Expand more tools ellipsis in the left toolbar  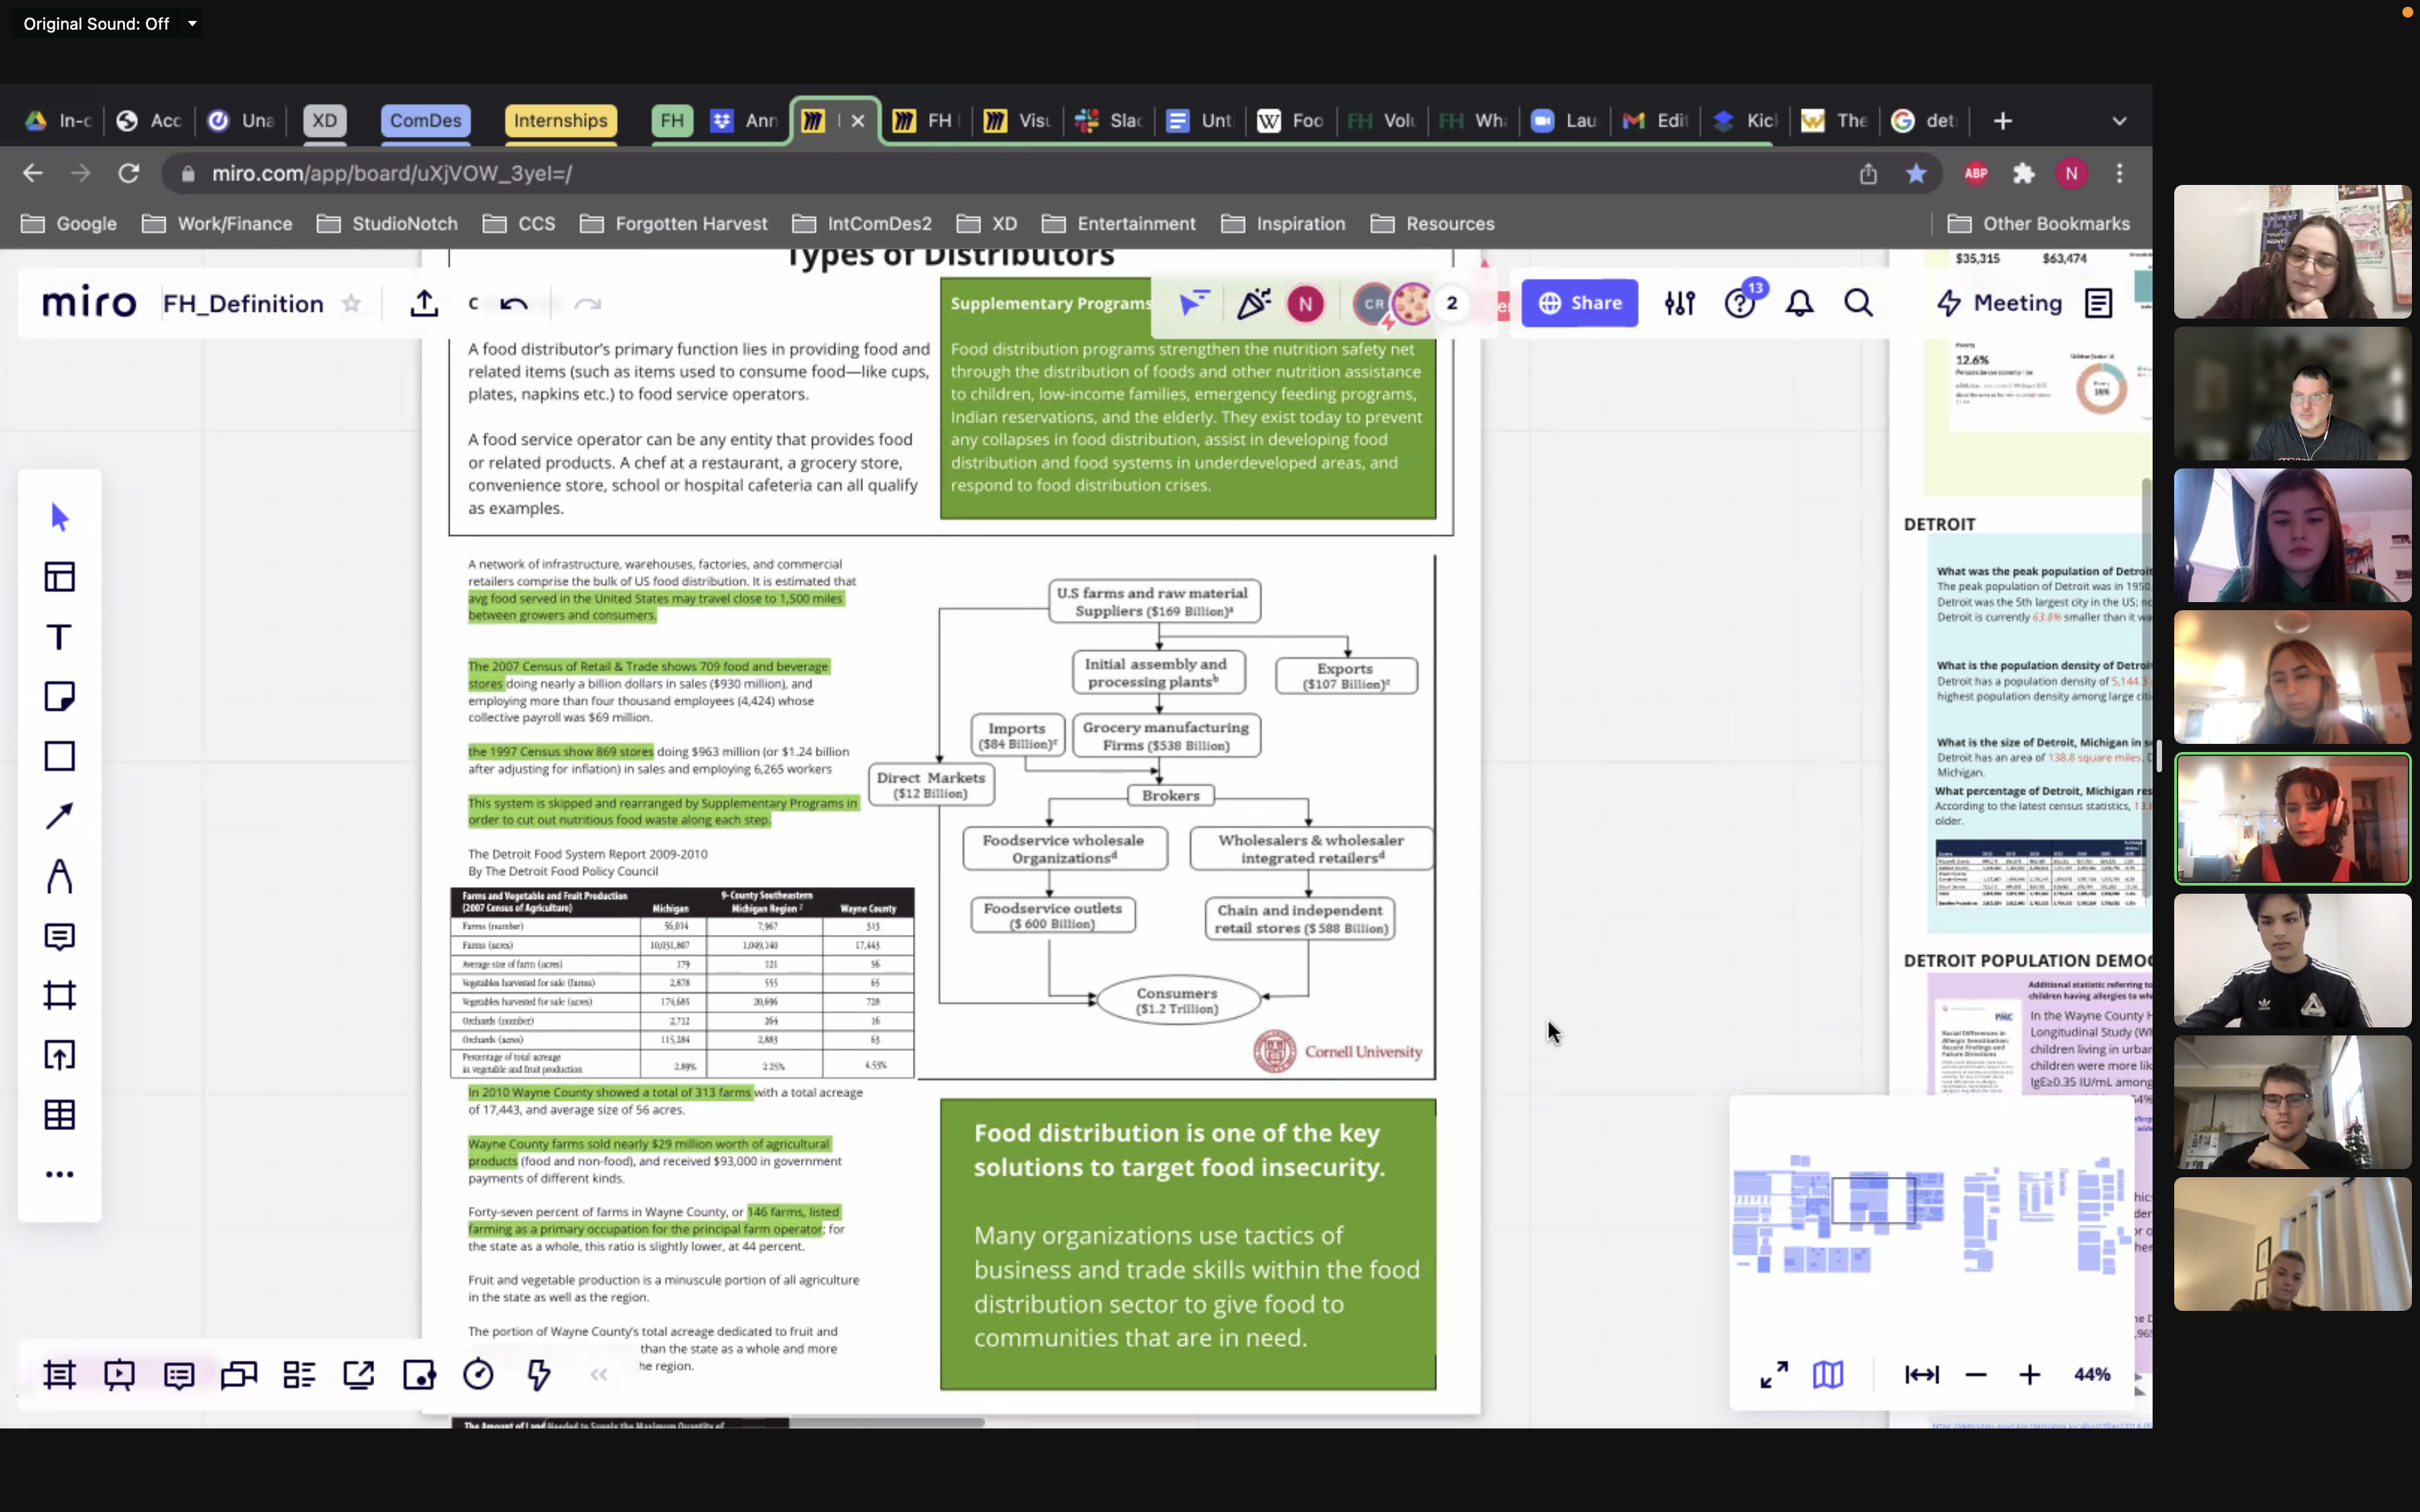click(x=59, y=1174)
